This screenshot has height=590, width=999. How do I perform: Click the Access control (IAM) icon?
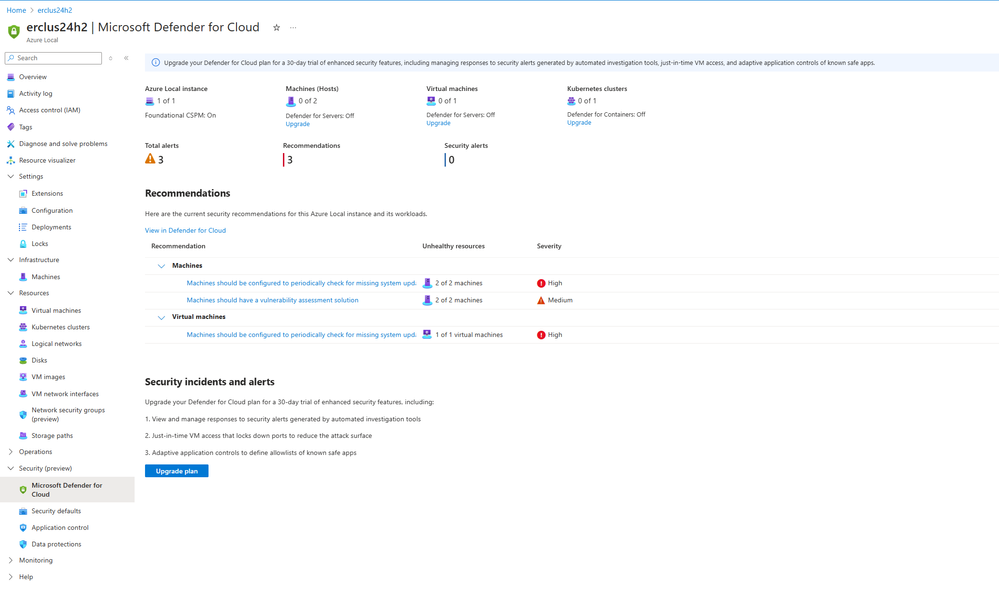tap(11, 110)
